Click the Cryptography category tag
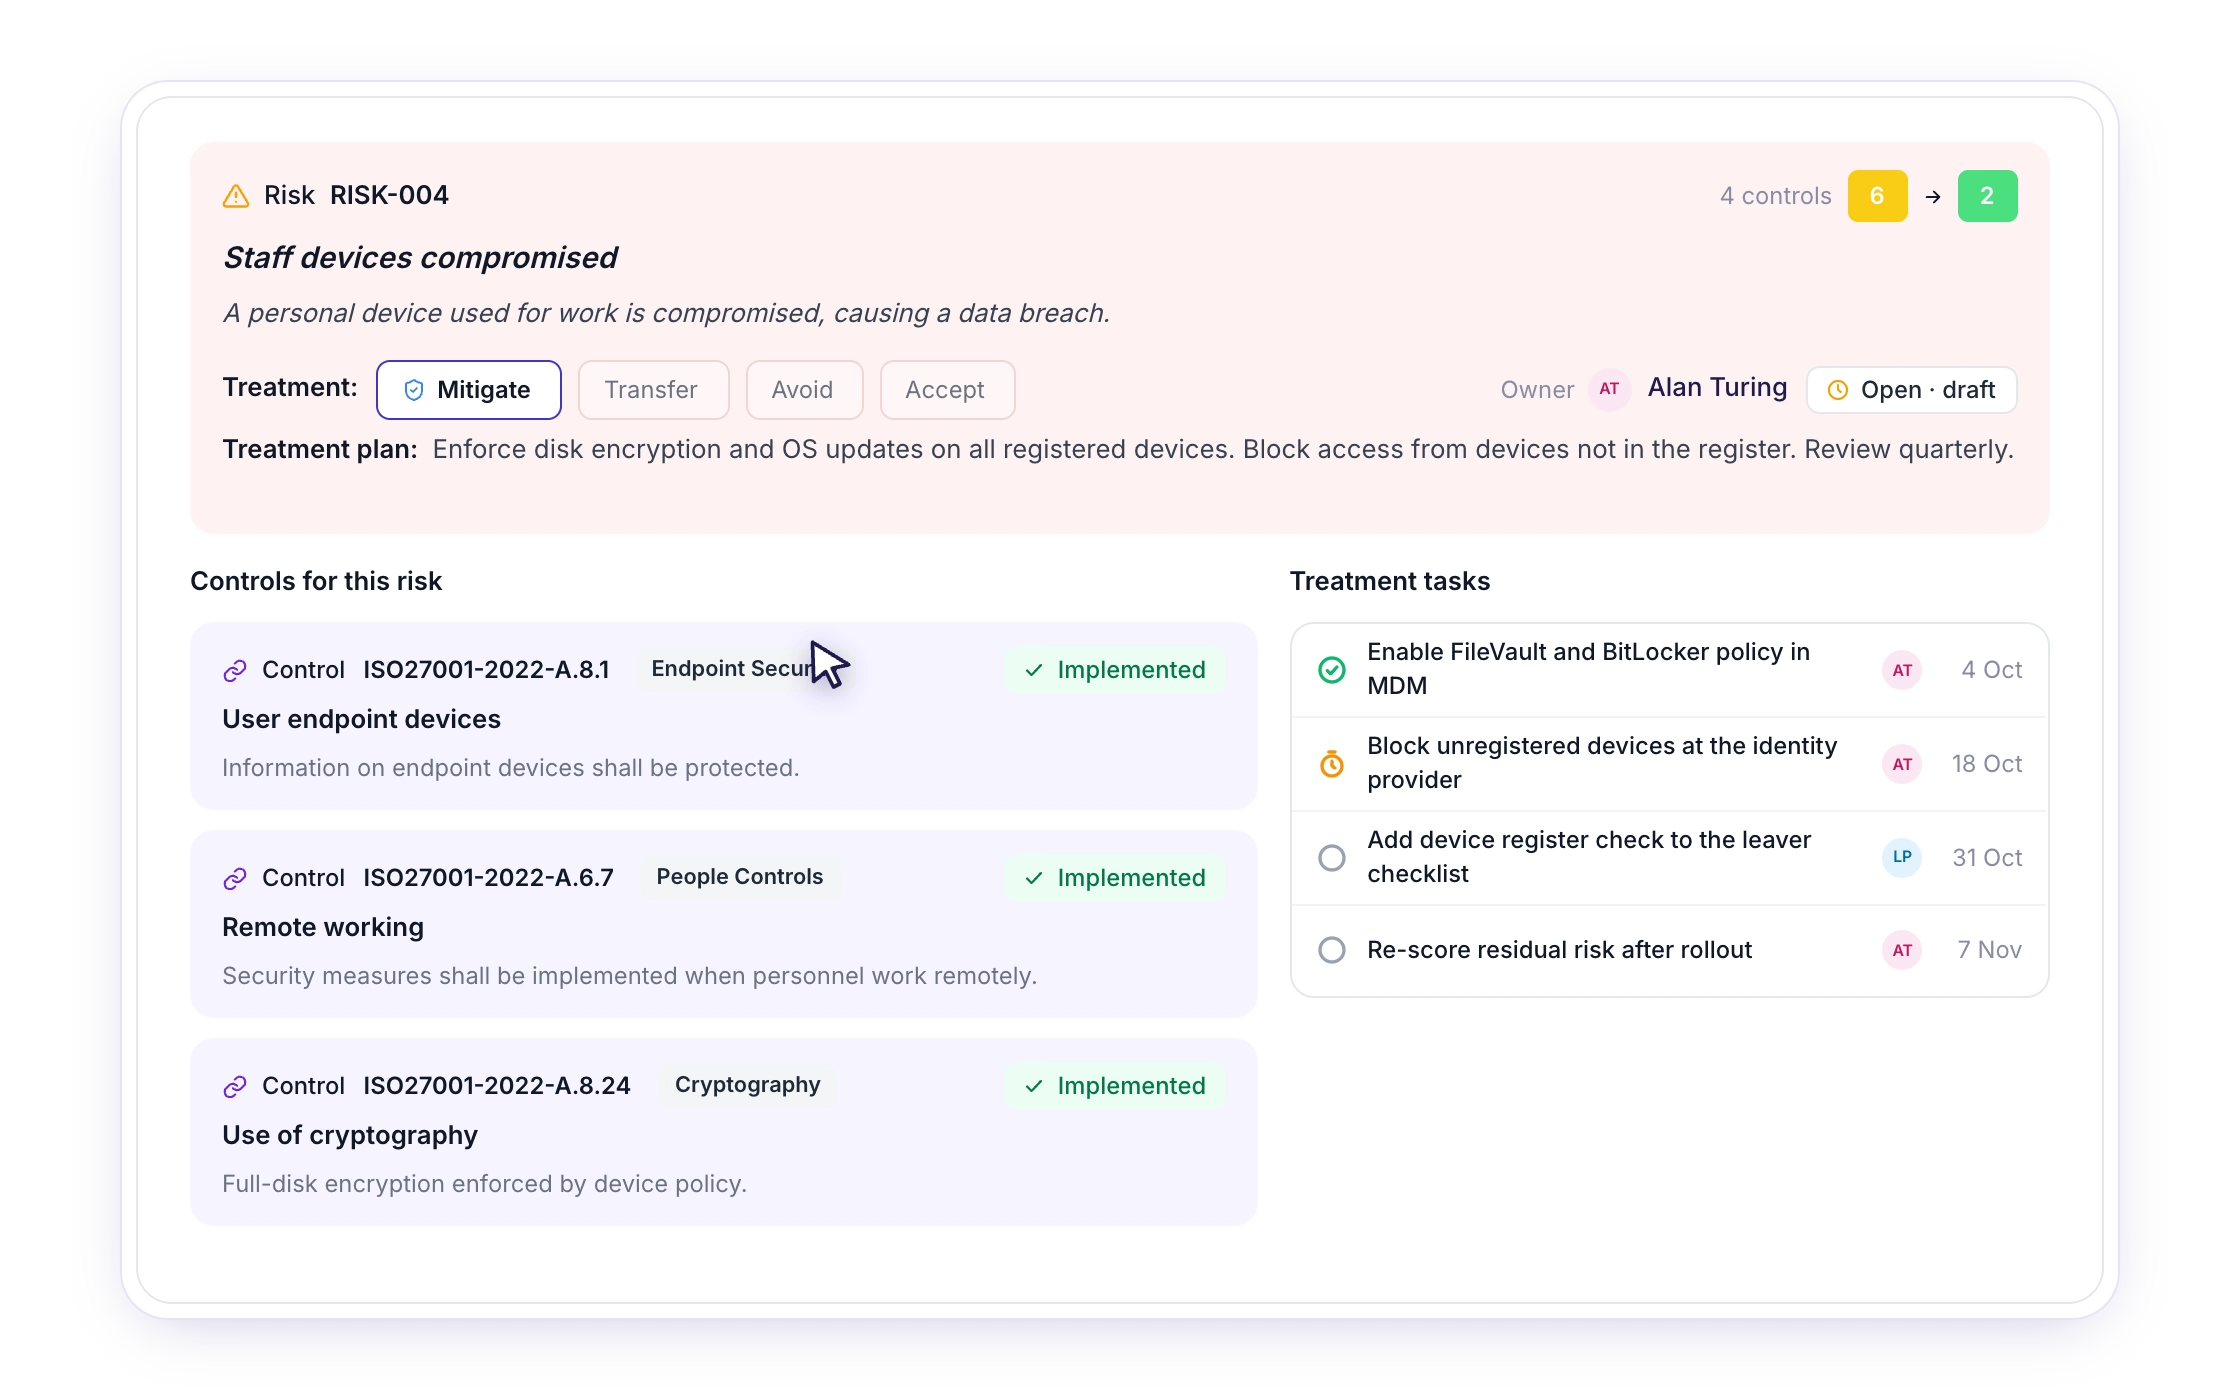Viewport: 2240px width, 1400px height. click(x=748, y=1085)
